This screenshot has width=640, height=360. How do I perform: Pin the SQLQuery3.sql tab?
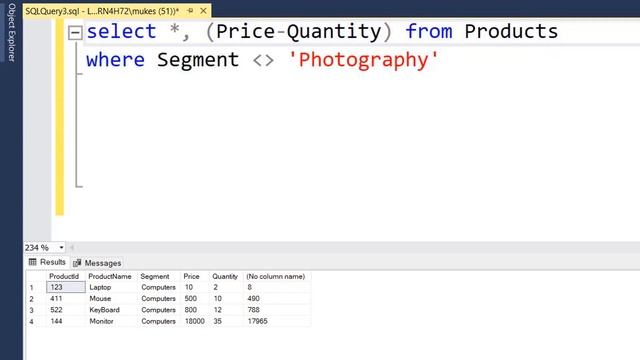click(x=190, y=11)
